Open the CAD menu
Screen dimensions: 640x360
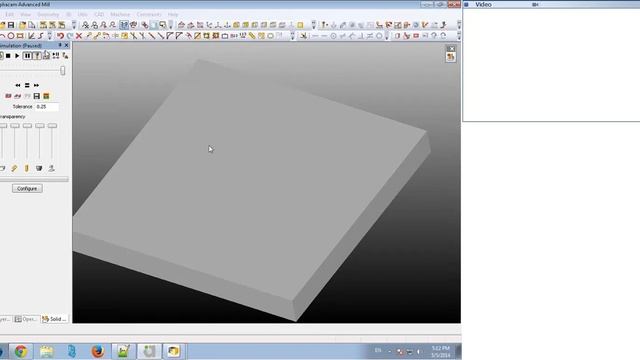pos(99,14)
